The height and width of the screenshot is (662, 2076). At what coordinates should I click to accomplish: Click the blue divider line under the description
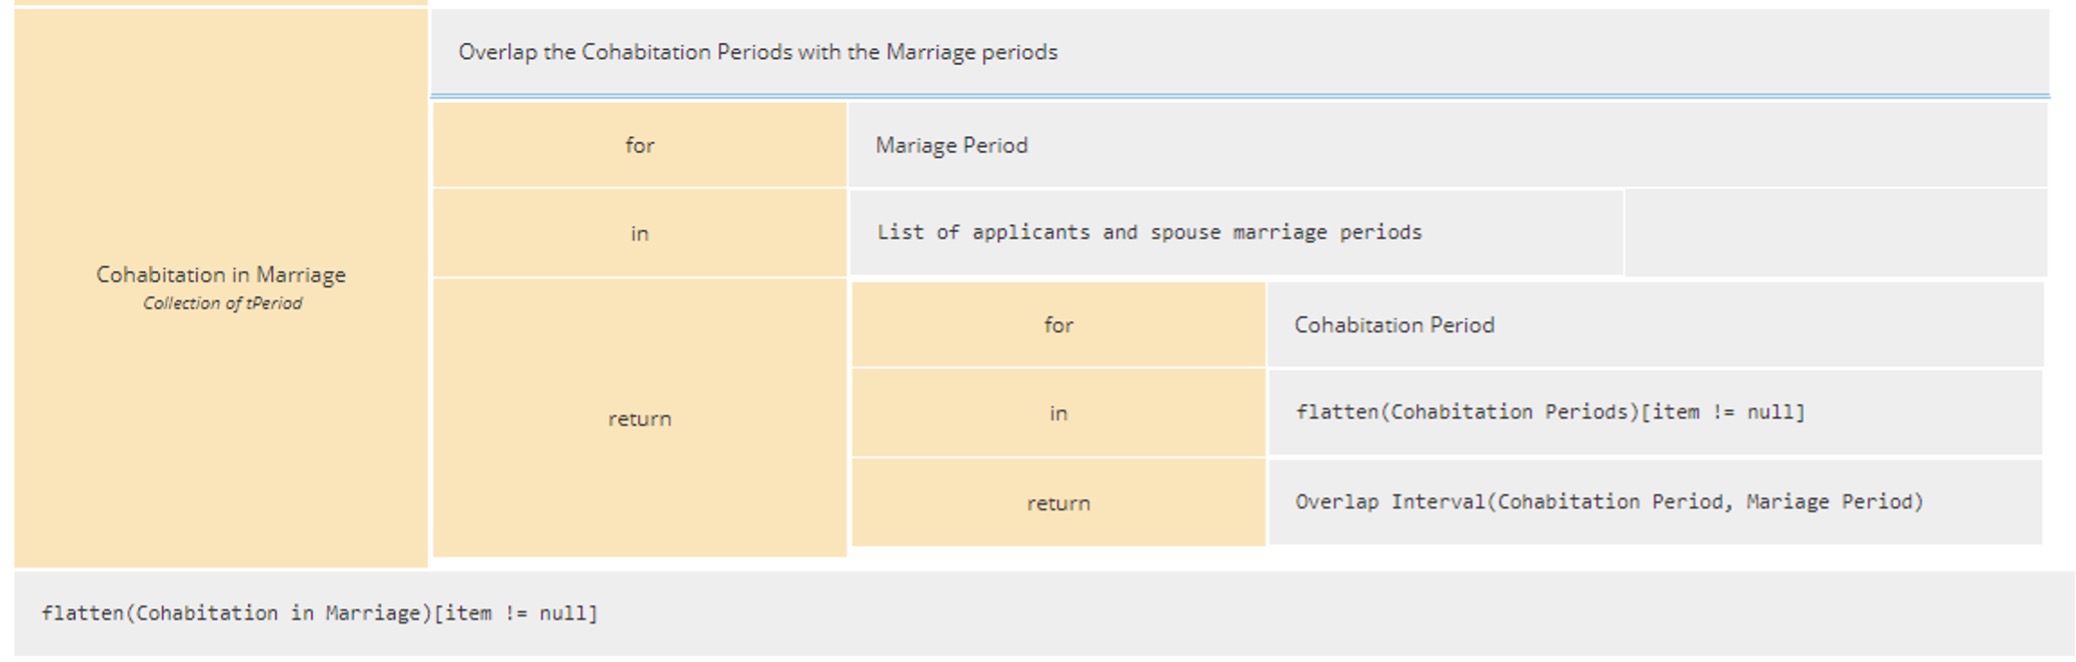(1238, 96)
